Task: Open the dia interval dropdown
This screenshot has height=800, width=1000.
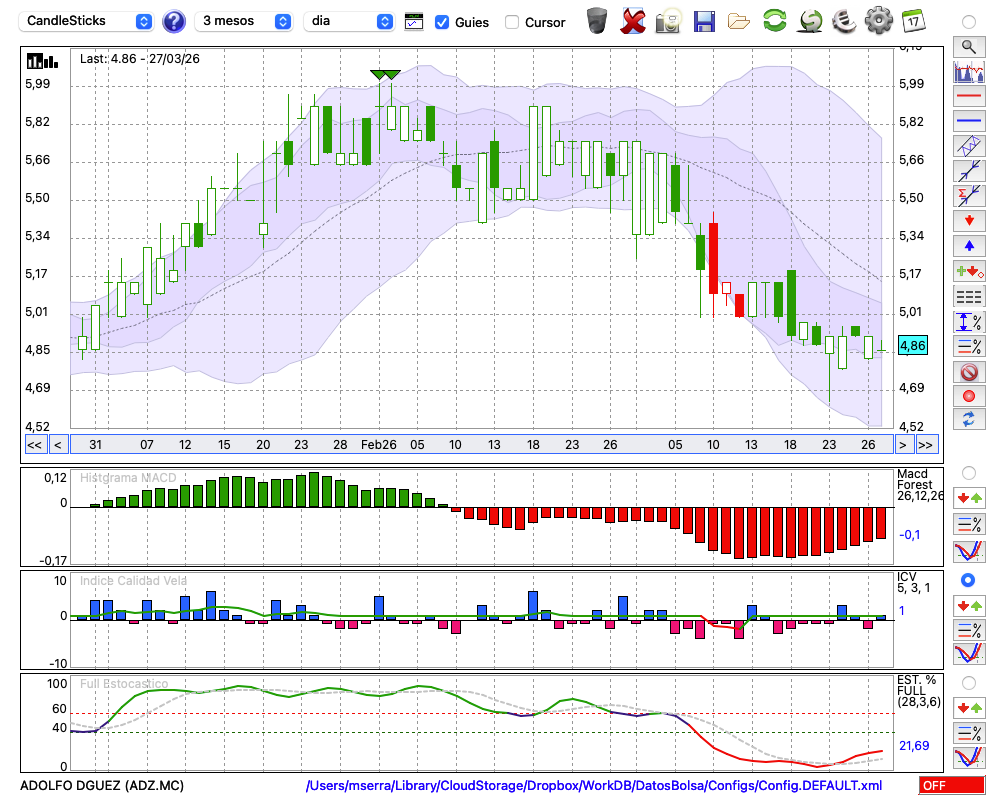Action: click(348, 21)
